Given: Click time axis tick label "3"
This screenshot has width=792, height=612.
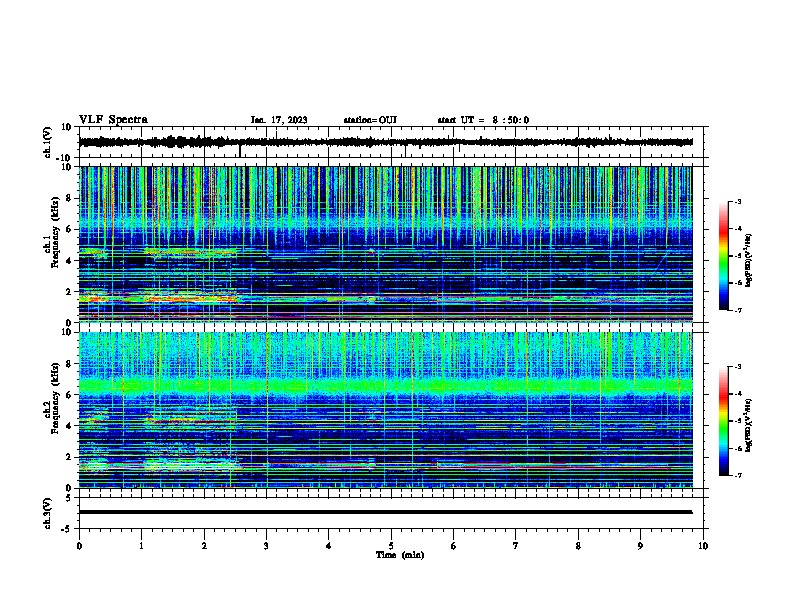Looking at the screenshot, I should [x=266, y=546].
